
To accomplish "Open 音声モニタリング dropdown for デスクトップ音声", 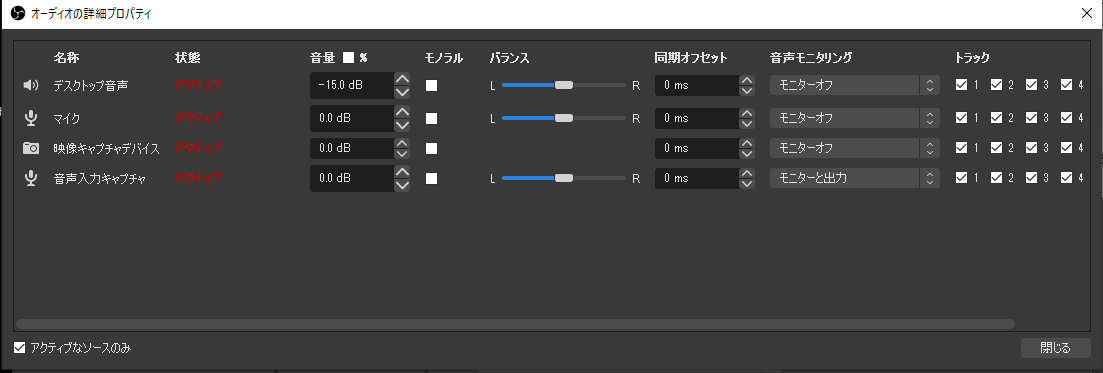I will point(855,85).
